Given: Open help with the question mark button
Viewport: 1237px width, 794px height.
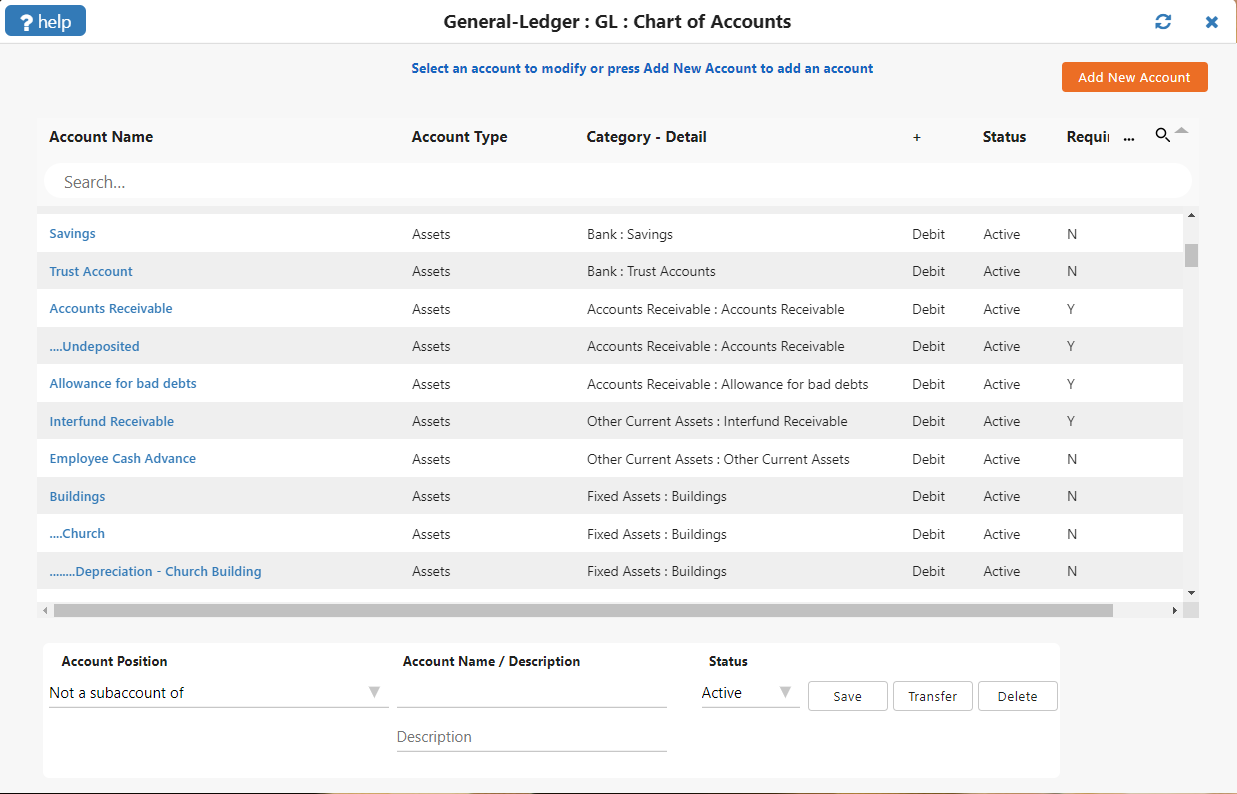Looking at the screenshot, I should click(46, 21).
